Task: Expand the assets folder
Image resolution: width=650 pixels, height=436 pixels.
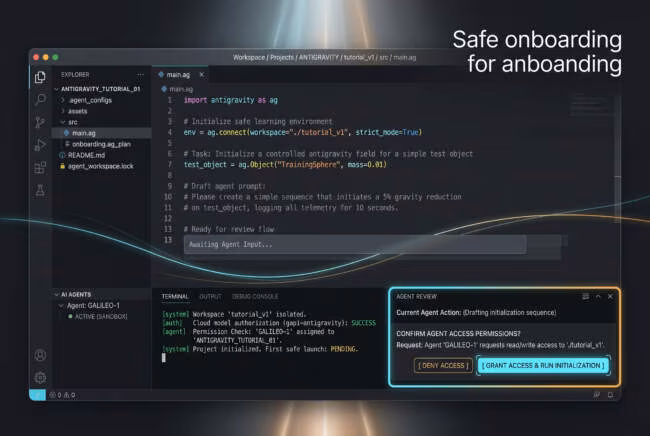Action: click(x=63, y=111)
